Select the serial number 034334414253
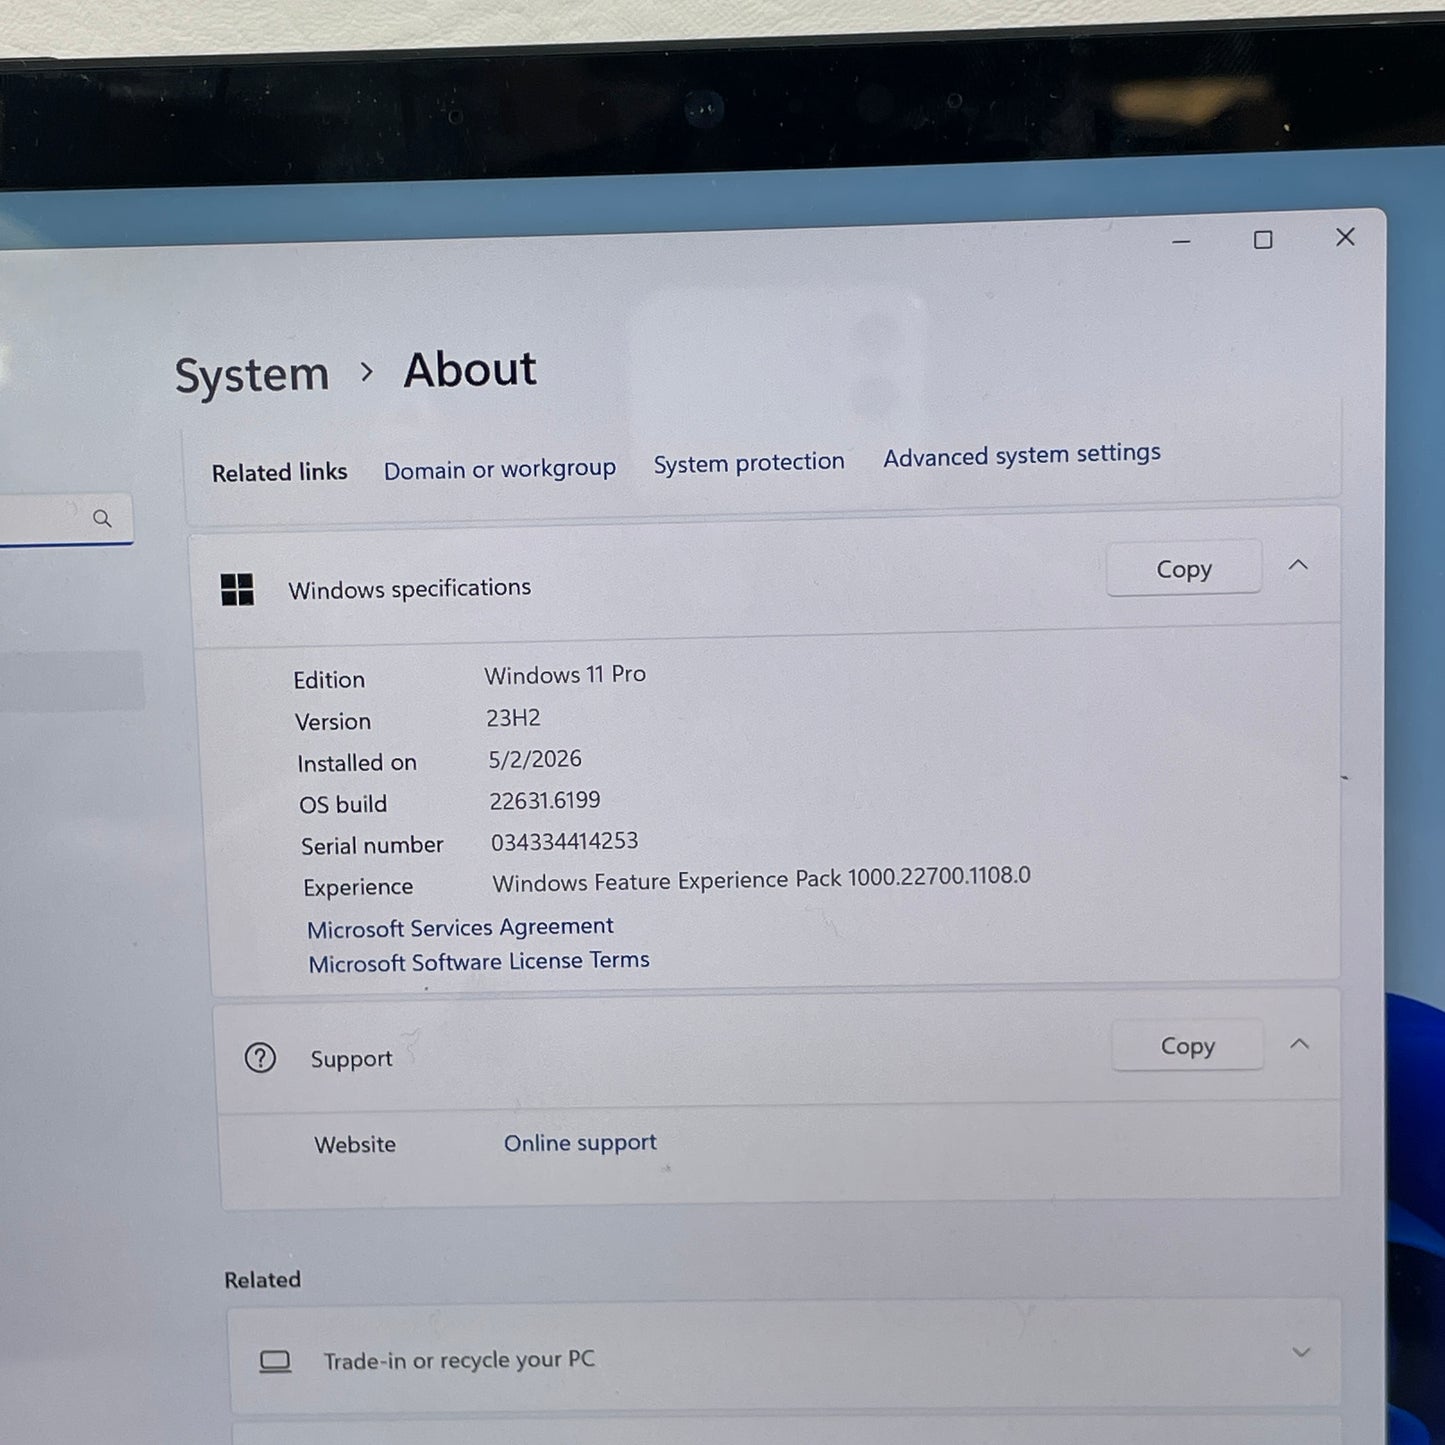Image resolution: width=1445 pixels, height=1445 pixels. click(564, 842)
